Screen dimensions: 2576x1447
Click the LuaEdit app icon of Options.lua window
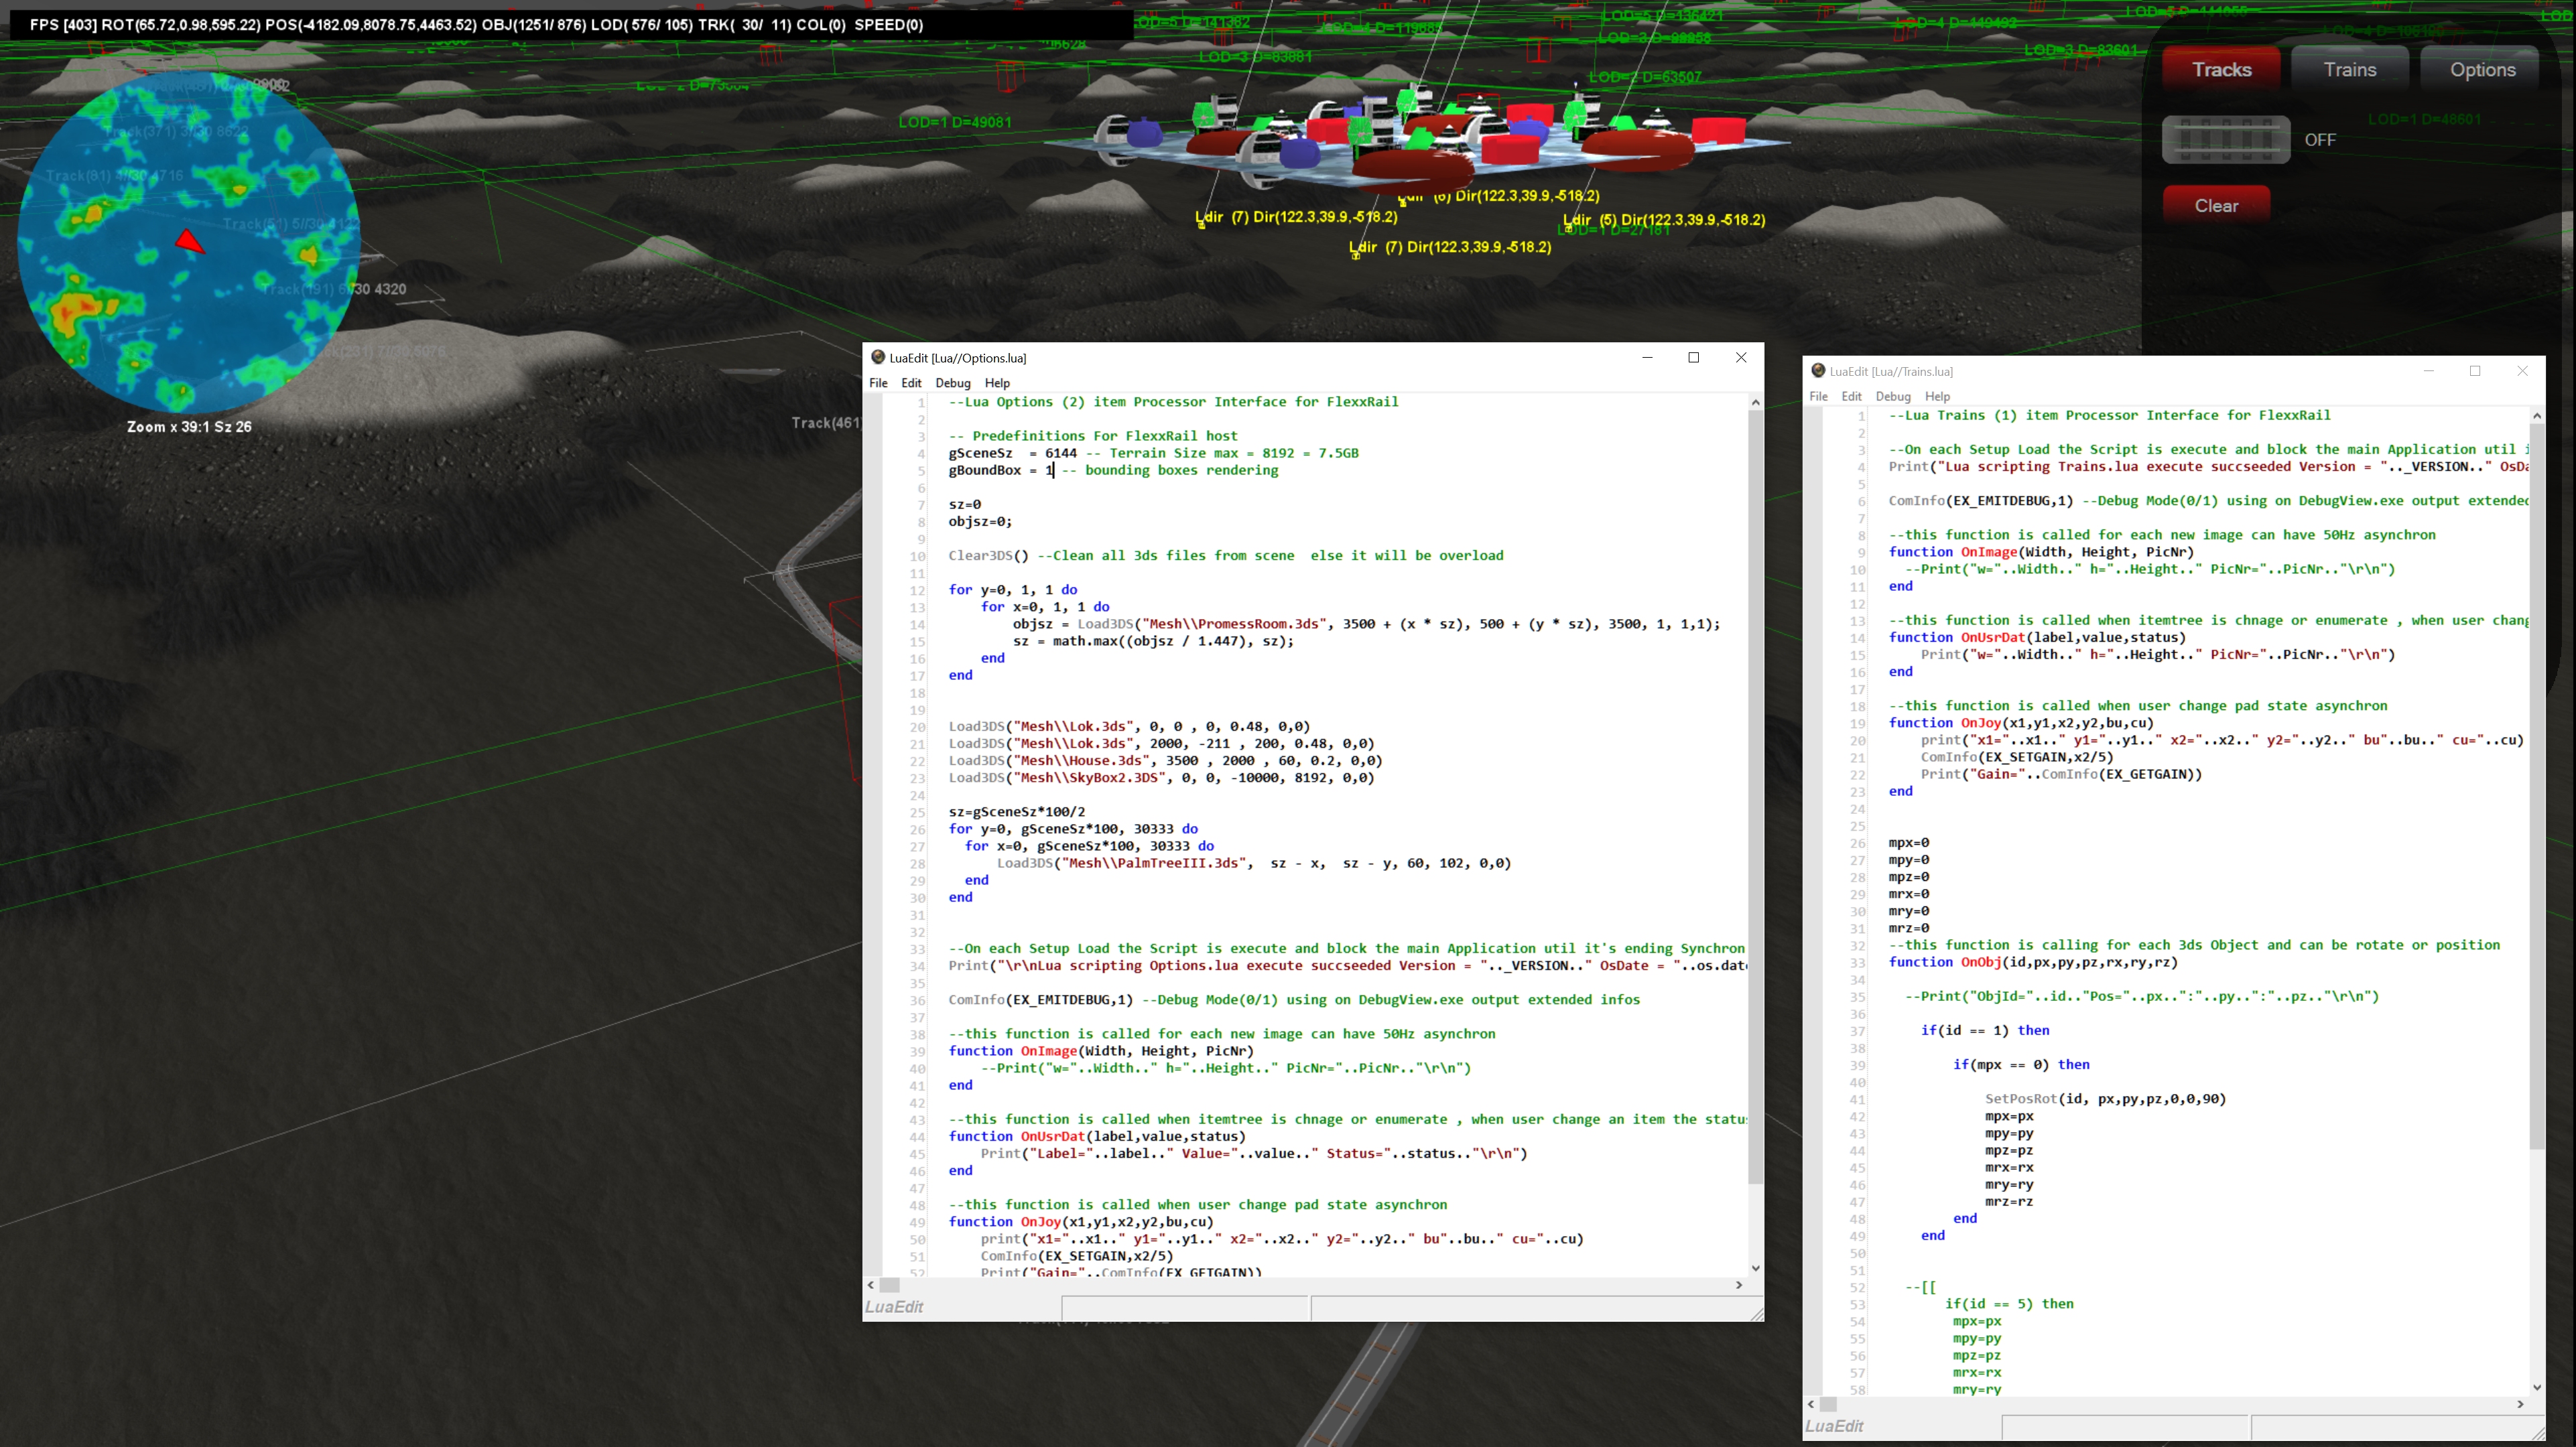(x=877, y=357)
